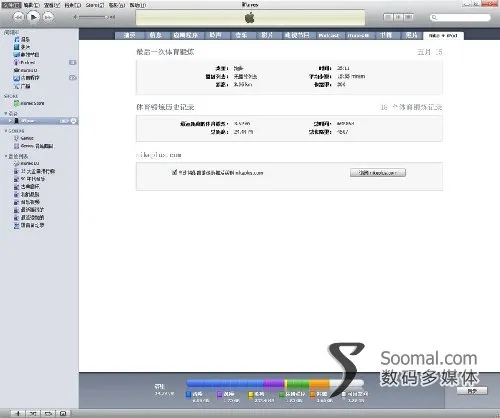Skip back with the Previous track button

click(18, 17)
